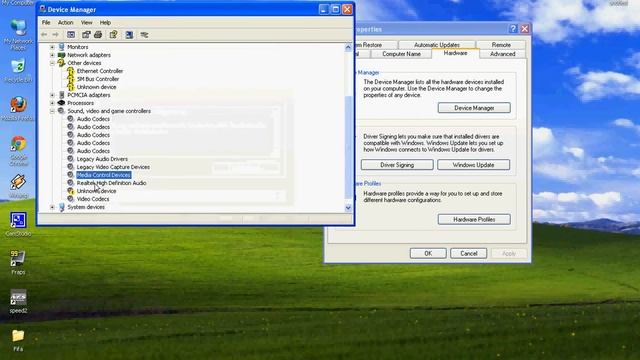Select the "Ethernet Controller" entry

pos(100,71)
